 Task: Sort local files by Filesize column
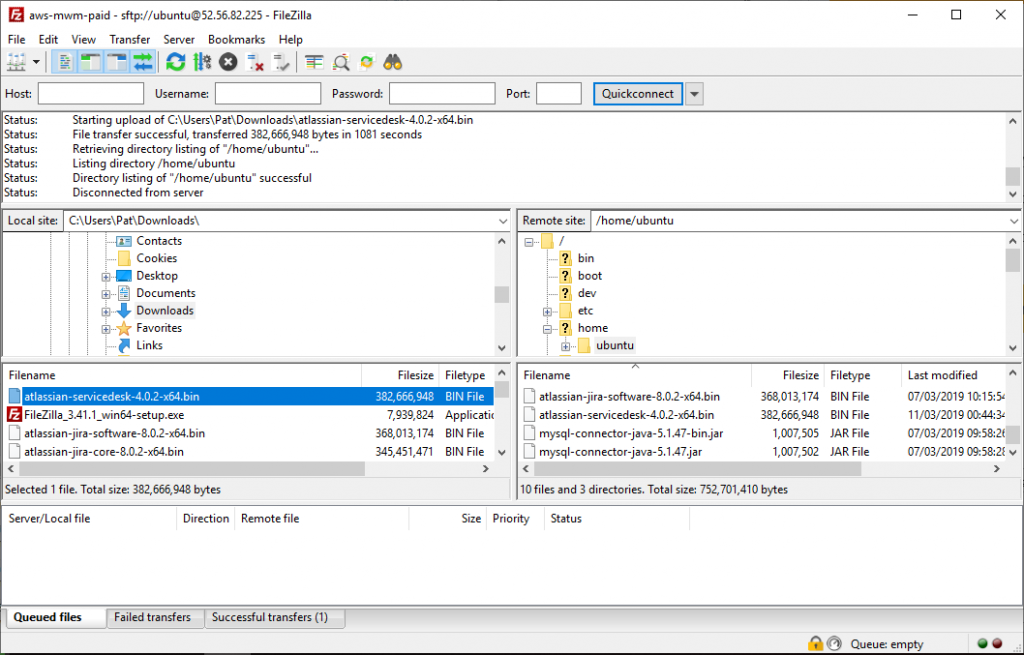tap(400, 375)
